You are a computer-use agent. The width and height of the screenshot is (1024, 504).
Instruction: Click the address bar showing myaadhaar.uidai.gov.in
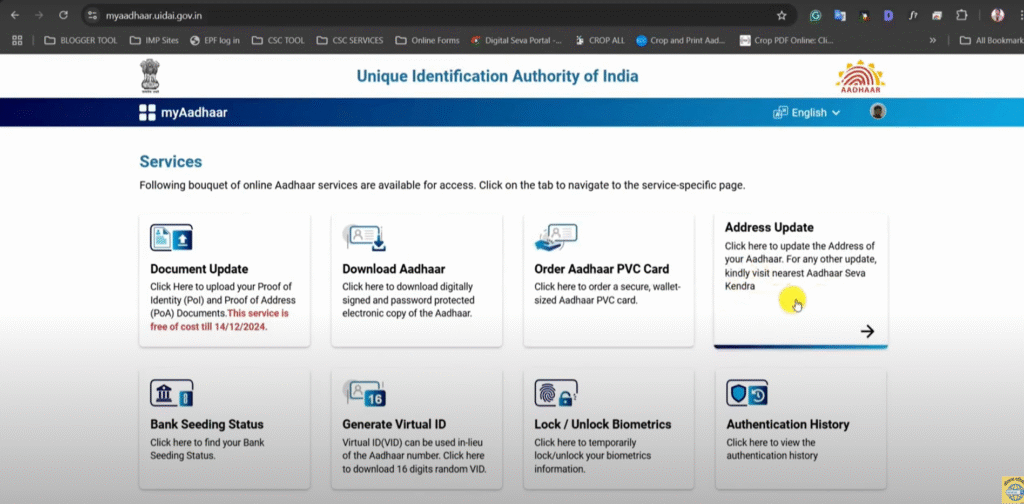(x=400, y=16)
